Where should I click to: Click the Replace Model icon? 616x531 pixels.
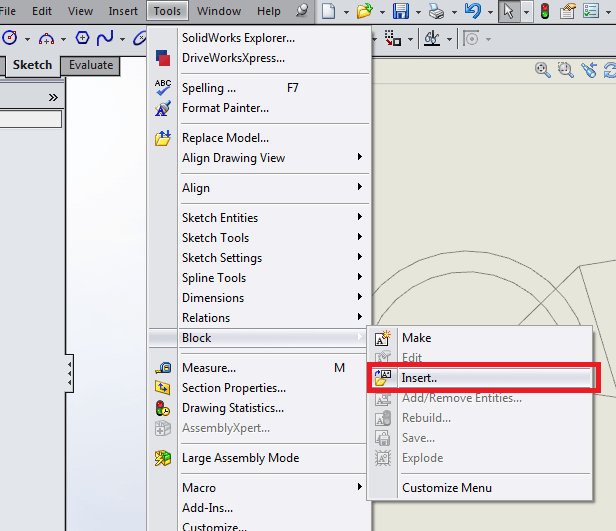pyautogui.click(x=163, y=138)
